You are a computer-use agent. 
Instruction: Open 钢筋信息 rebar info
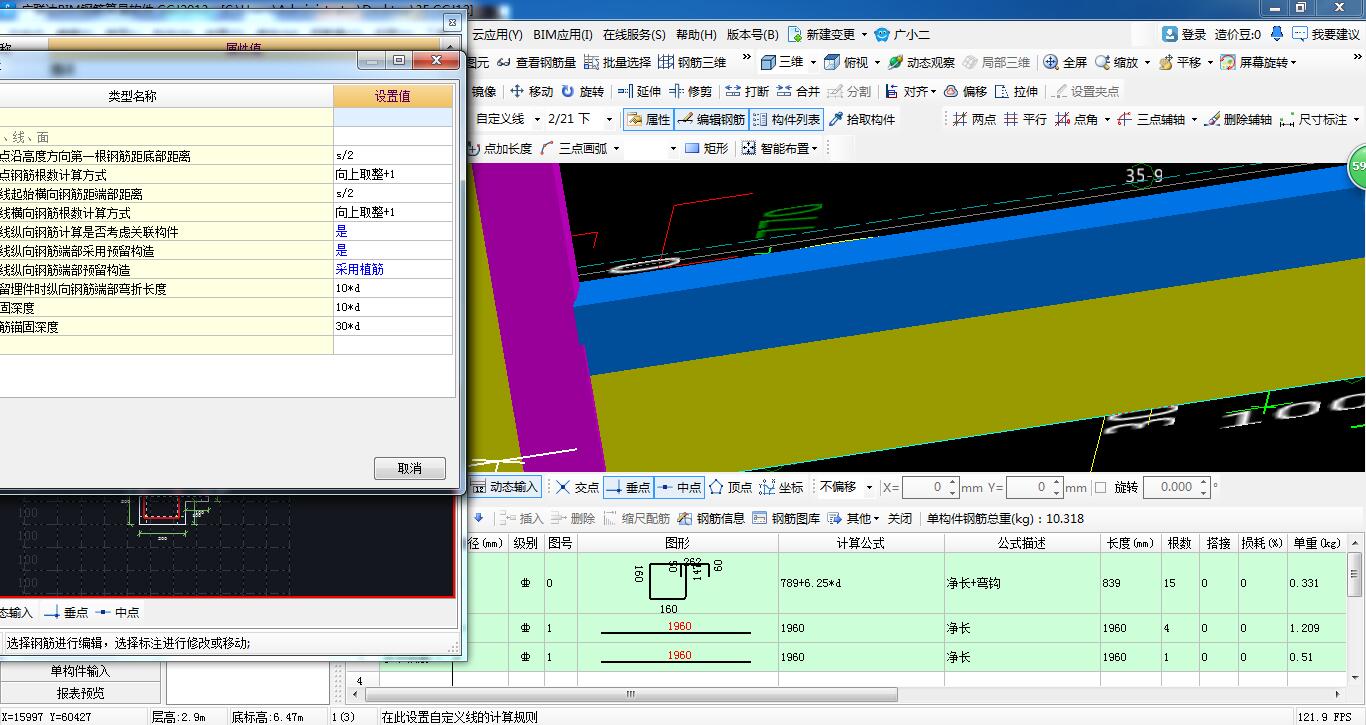[x=711, y=518]
